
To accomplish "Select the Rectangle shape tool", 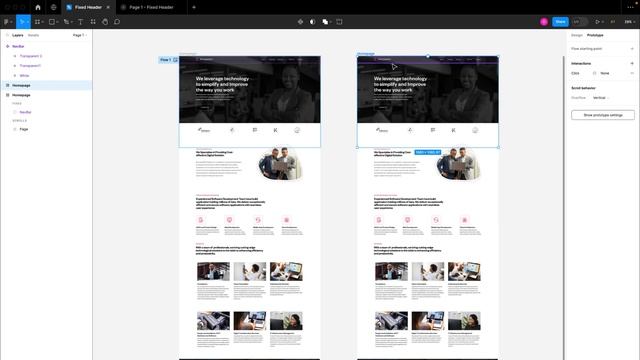I will 52,22.
